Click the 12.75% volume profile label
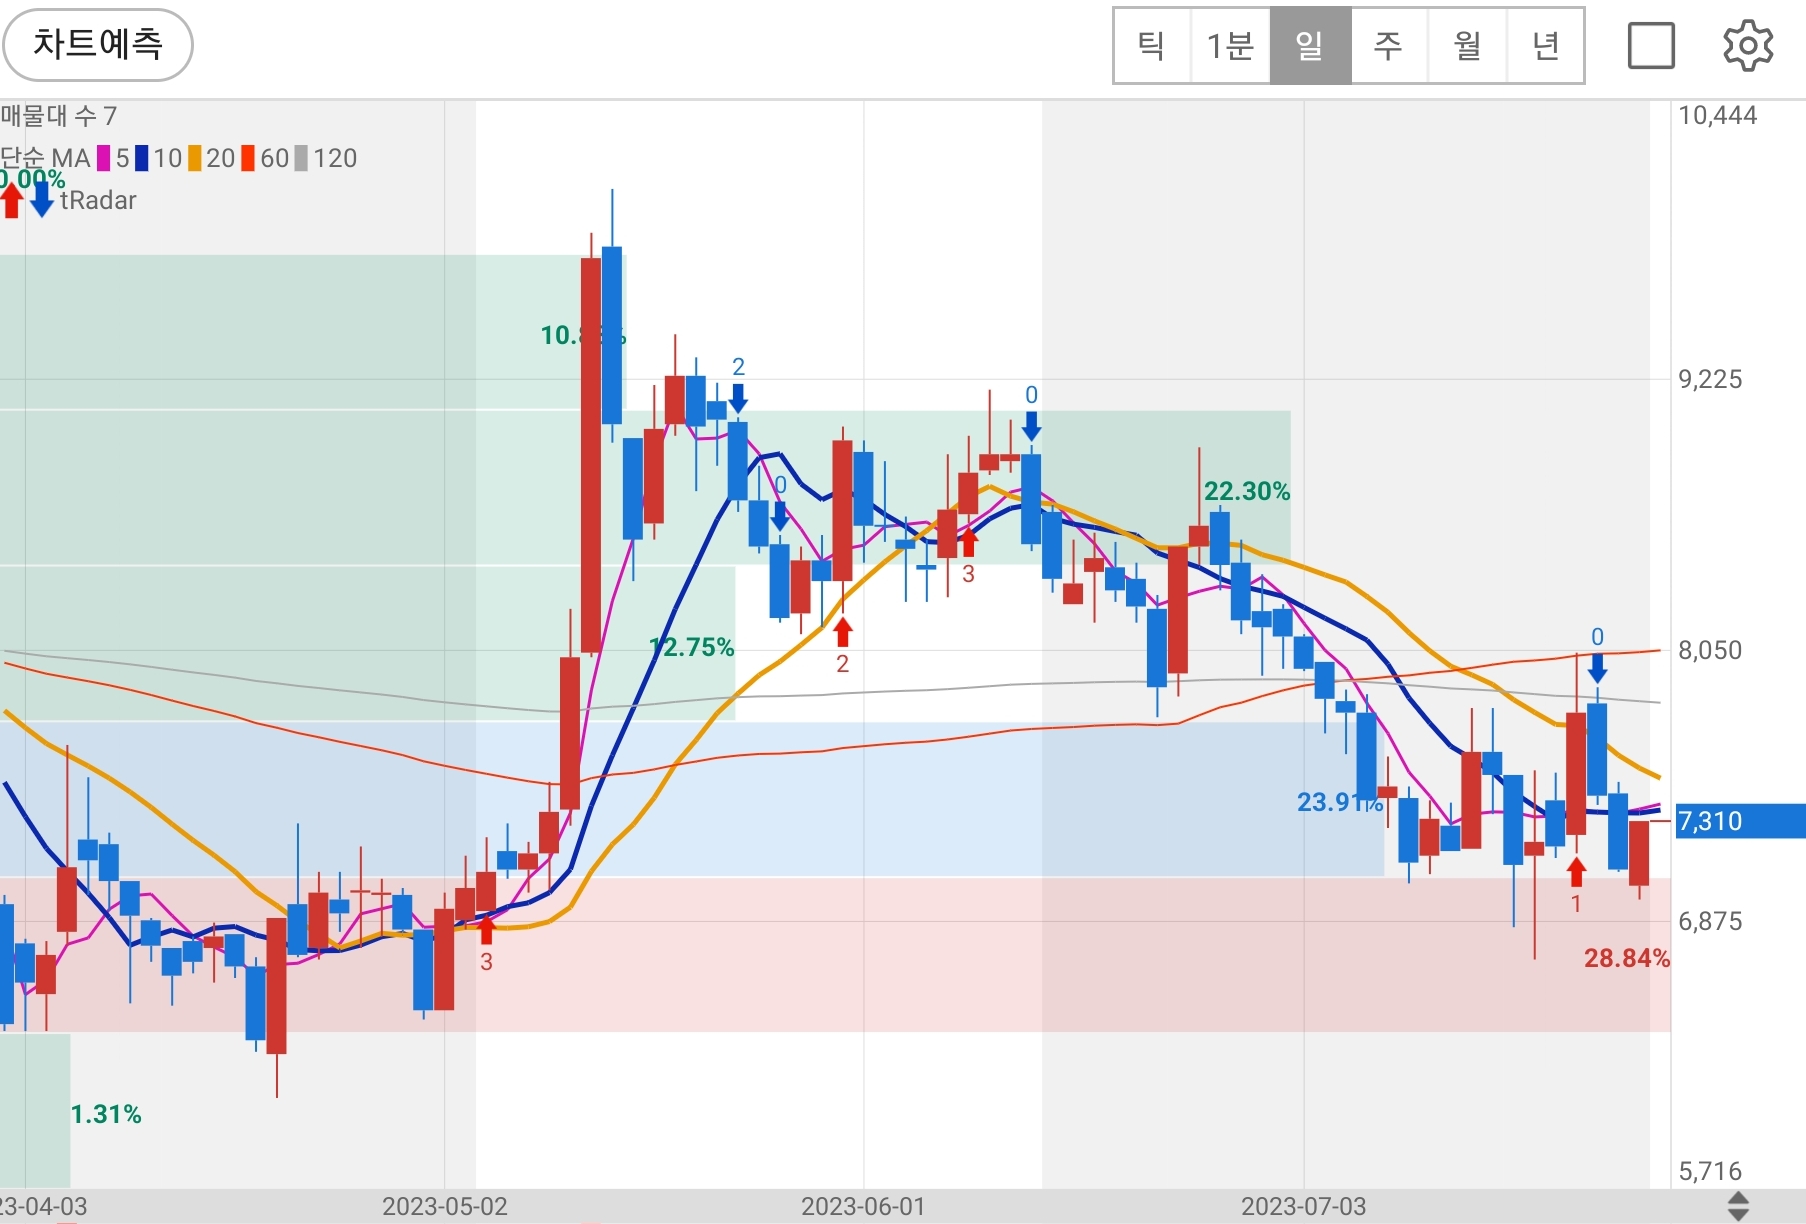The height and width of the screenshot is (1224, 1806). (692, 647)
